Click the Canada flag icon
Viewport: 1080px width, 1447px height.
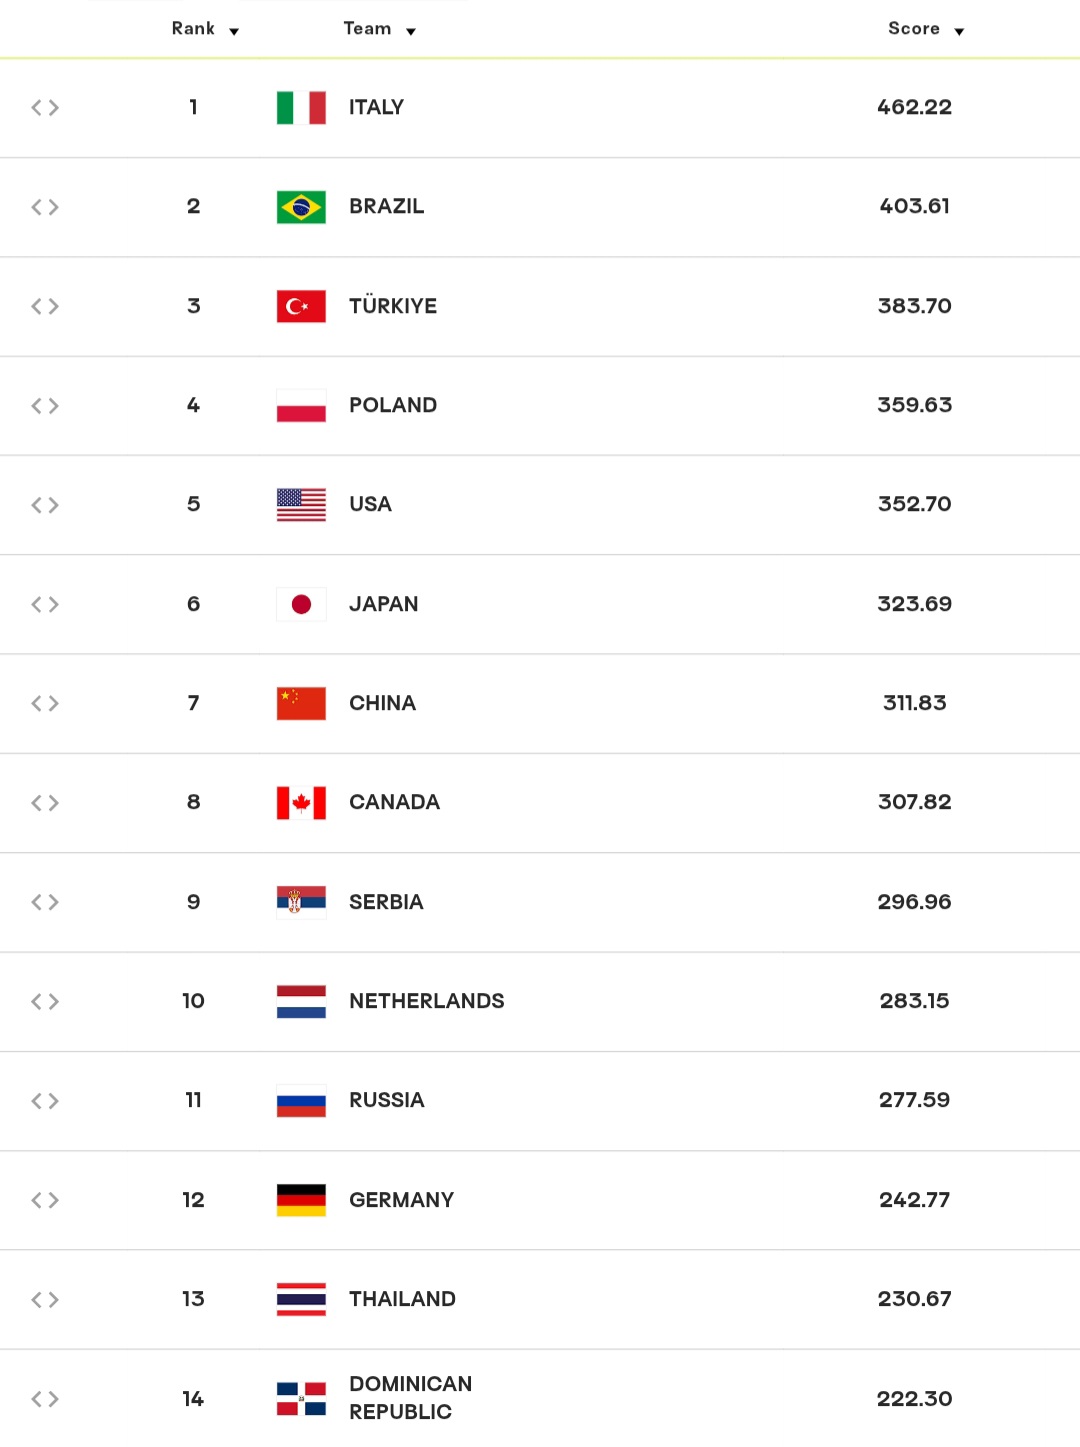301,803
